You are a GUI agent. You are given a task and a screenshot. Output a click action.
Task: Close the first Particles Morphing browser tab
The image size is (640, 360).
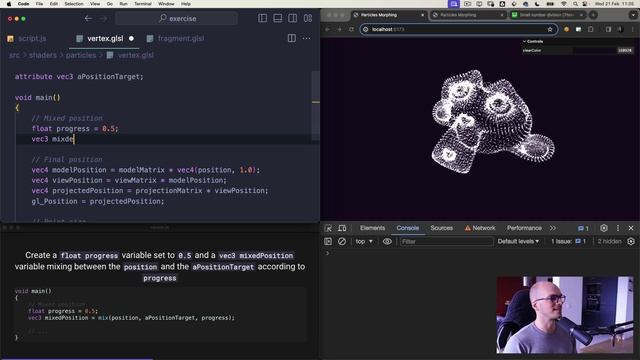[422, 15]
